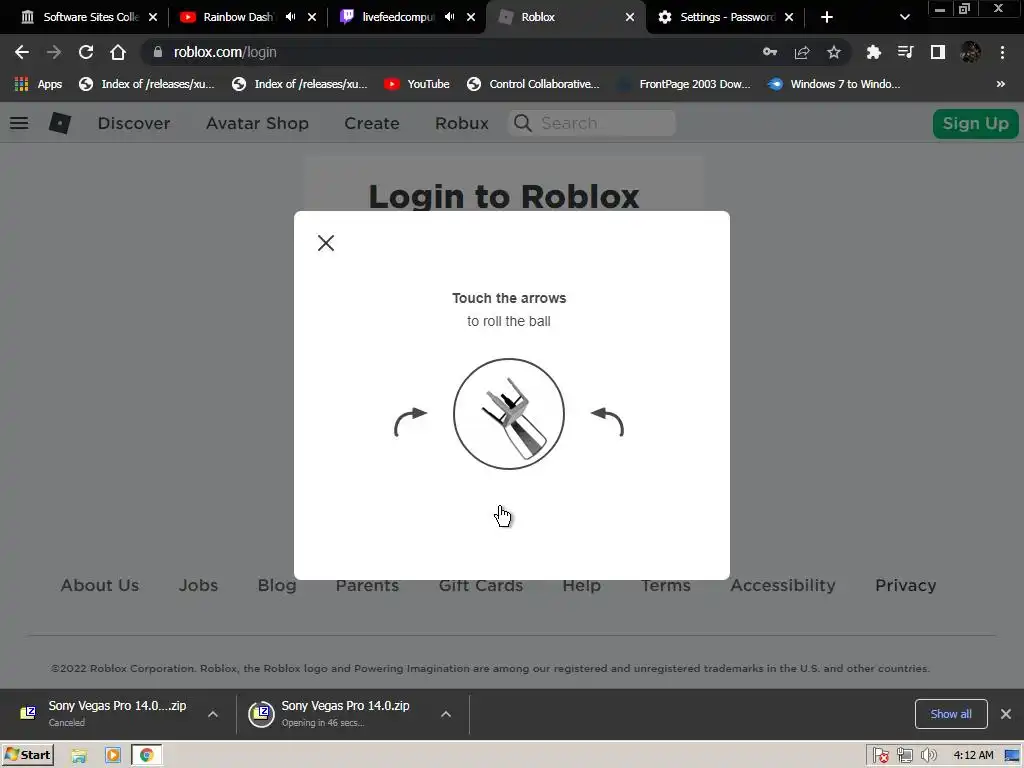Open the Windows Start button
Screen dimensions: 1024x768
[27, 755]
